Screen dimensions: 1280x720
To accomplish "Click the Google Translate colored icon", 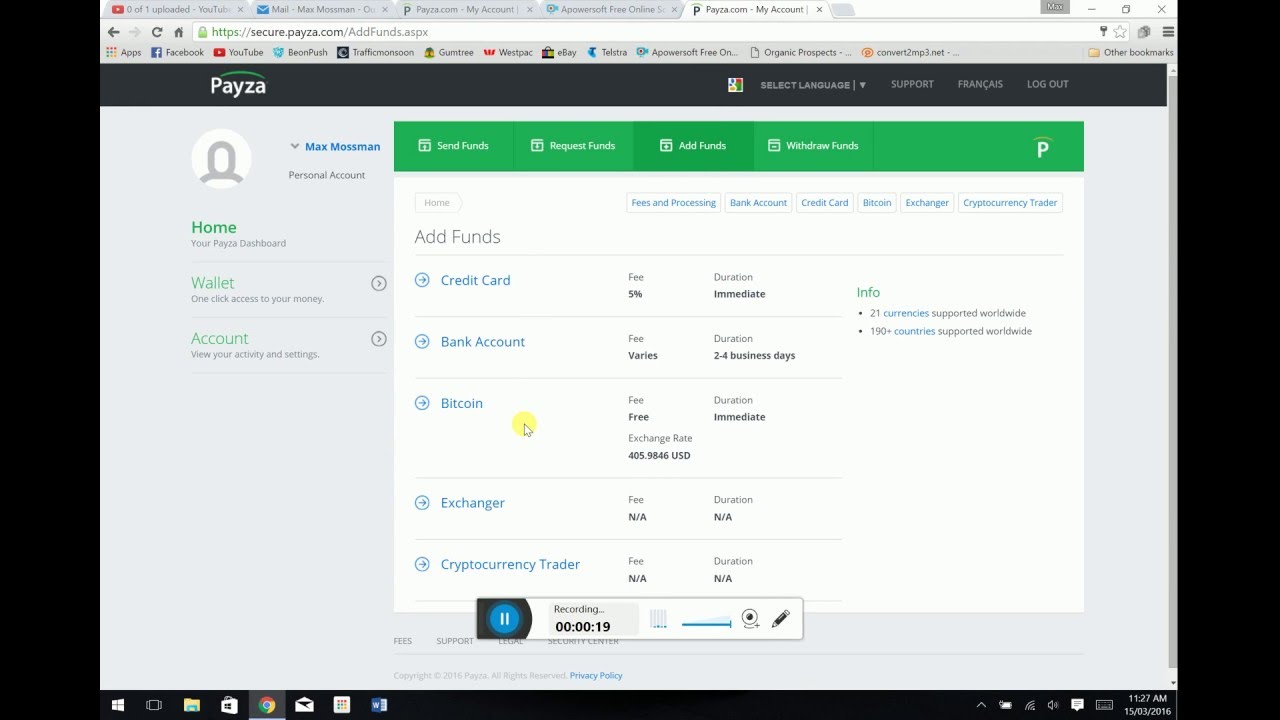I will [x=735, y=85].
